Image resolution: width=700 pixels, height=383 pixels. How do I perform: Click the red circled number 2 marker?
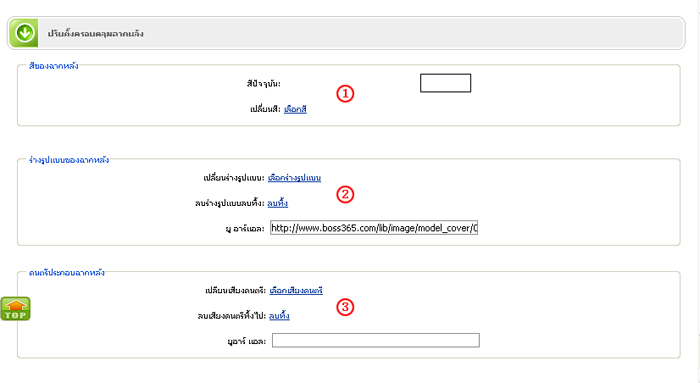coord(345,195)
